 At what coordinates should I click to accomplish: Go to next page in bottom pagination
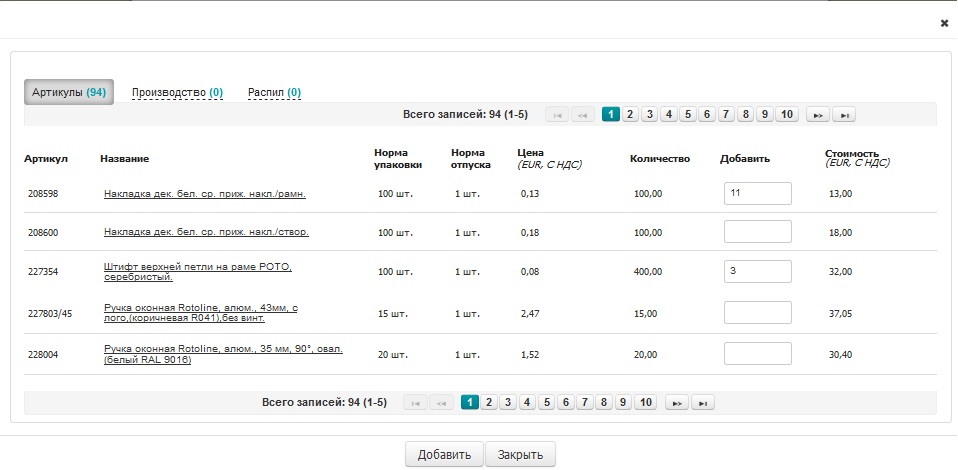pos(676,403)
